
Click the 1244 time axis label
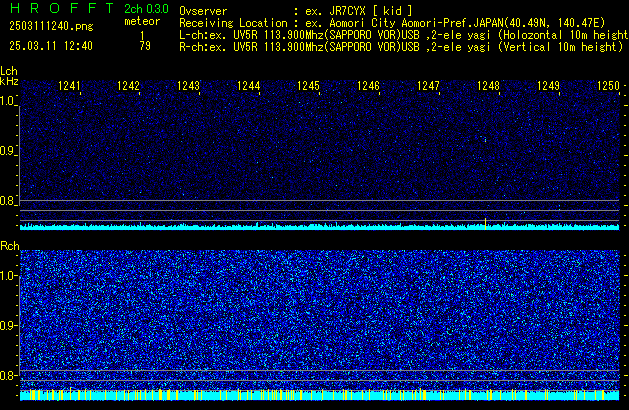[248, 86]
